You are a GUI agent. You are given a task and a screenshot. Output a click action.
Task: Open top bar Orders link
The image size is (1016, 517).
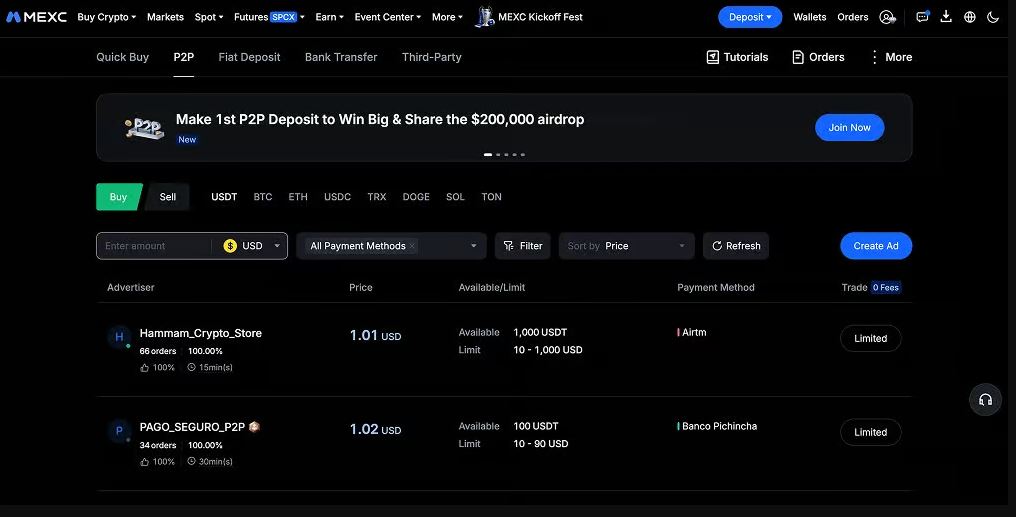pyautogui.click(x=853, y=17)
